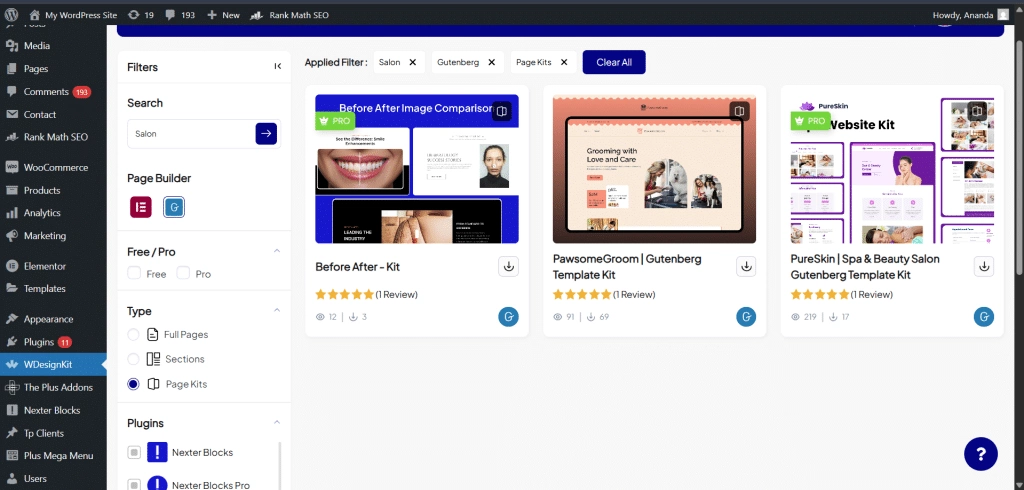Open the PureSkin kit thumbnail
This screenshot has height=490, width=1024.
pyautogui.click(x=892, y=169)
